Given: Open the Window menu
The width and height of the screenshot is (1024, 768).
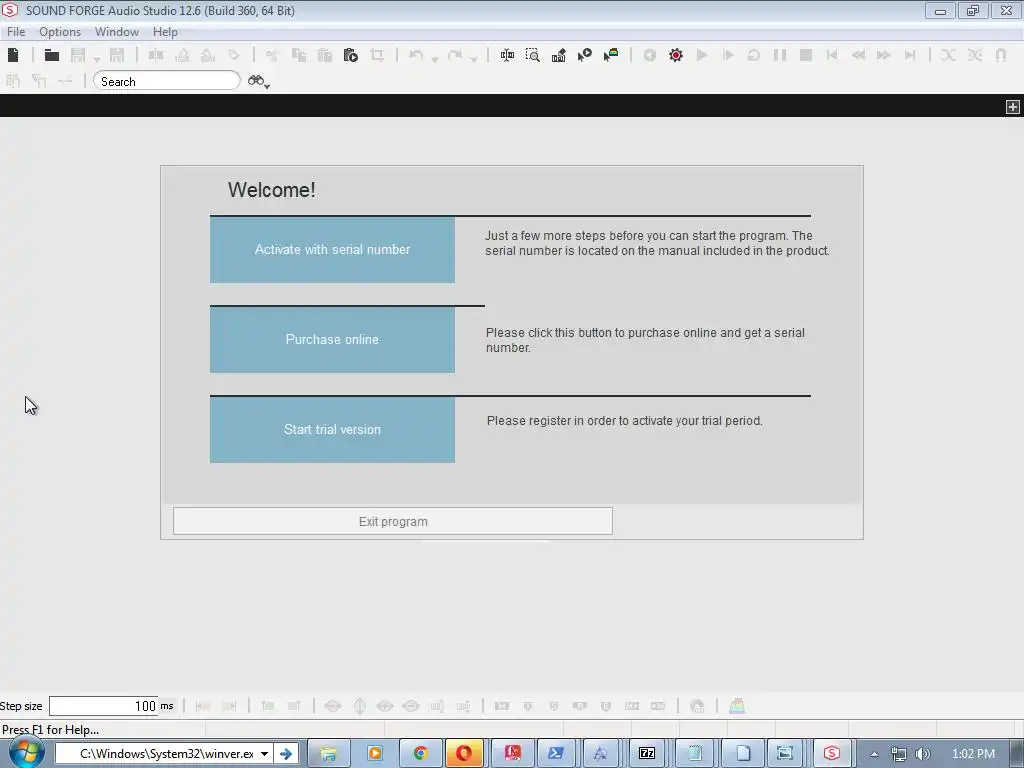Looking at the screenshot, I should click(117, 31).
